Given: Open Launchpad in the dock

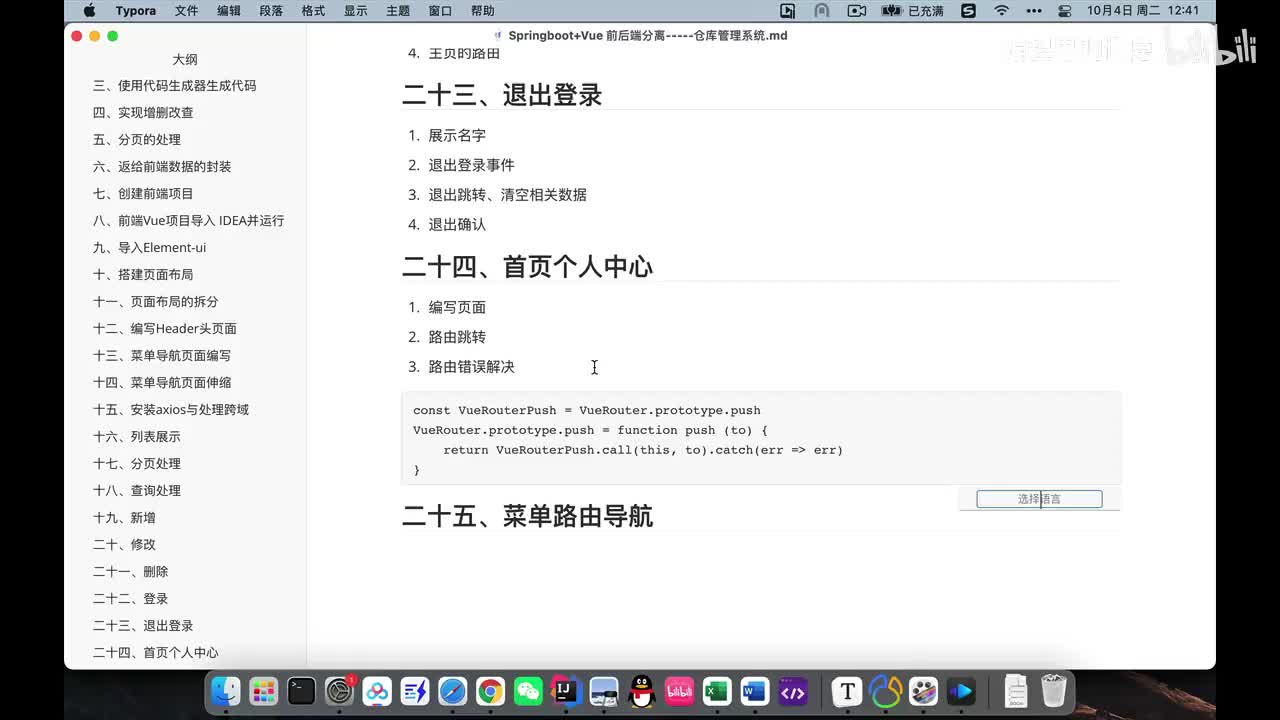Looking at the screenshot, I should tap(264, 691).
